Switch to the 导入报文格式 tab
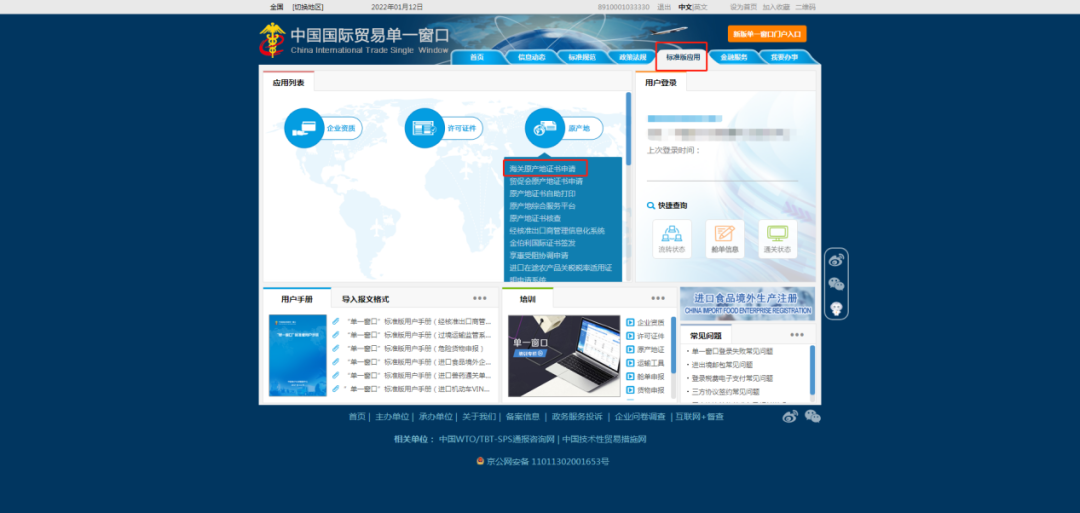 tap(365, 299)
